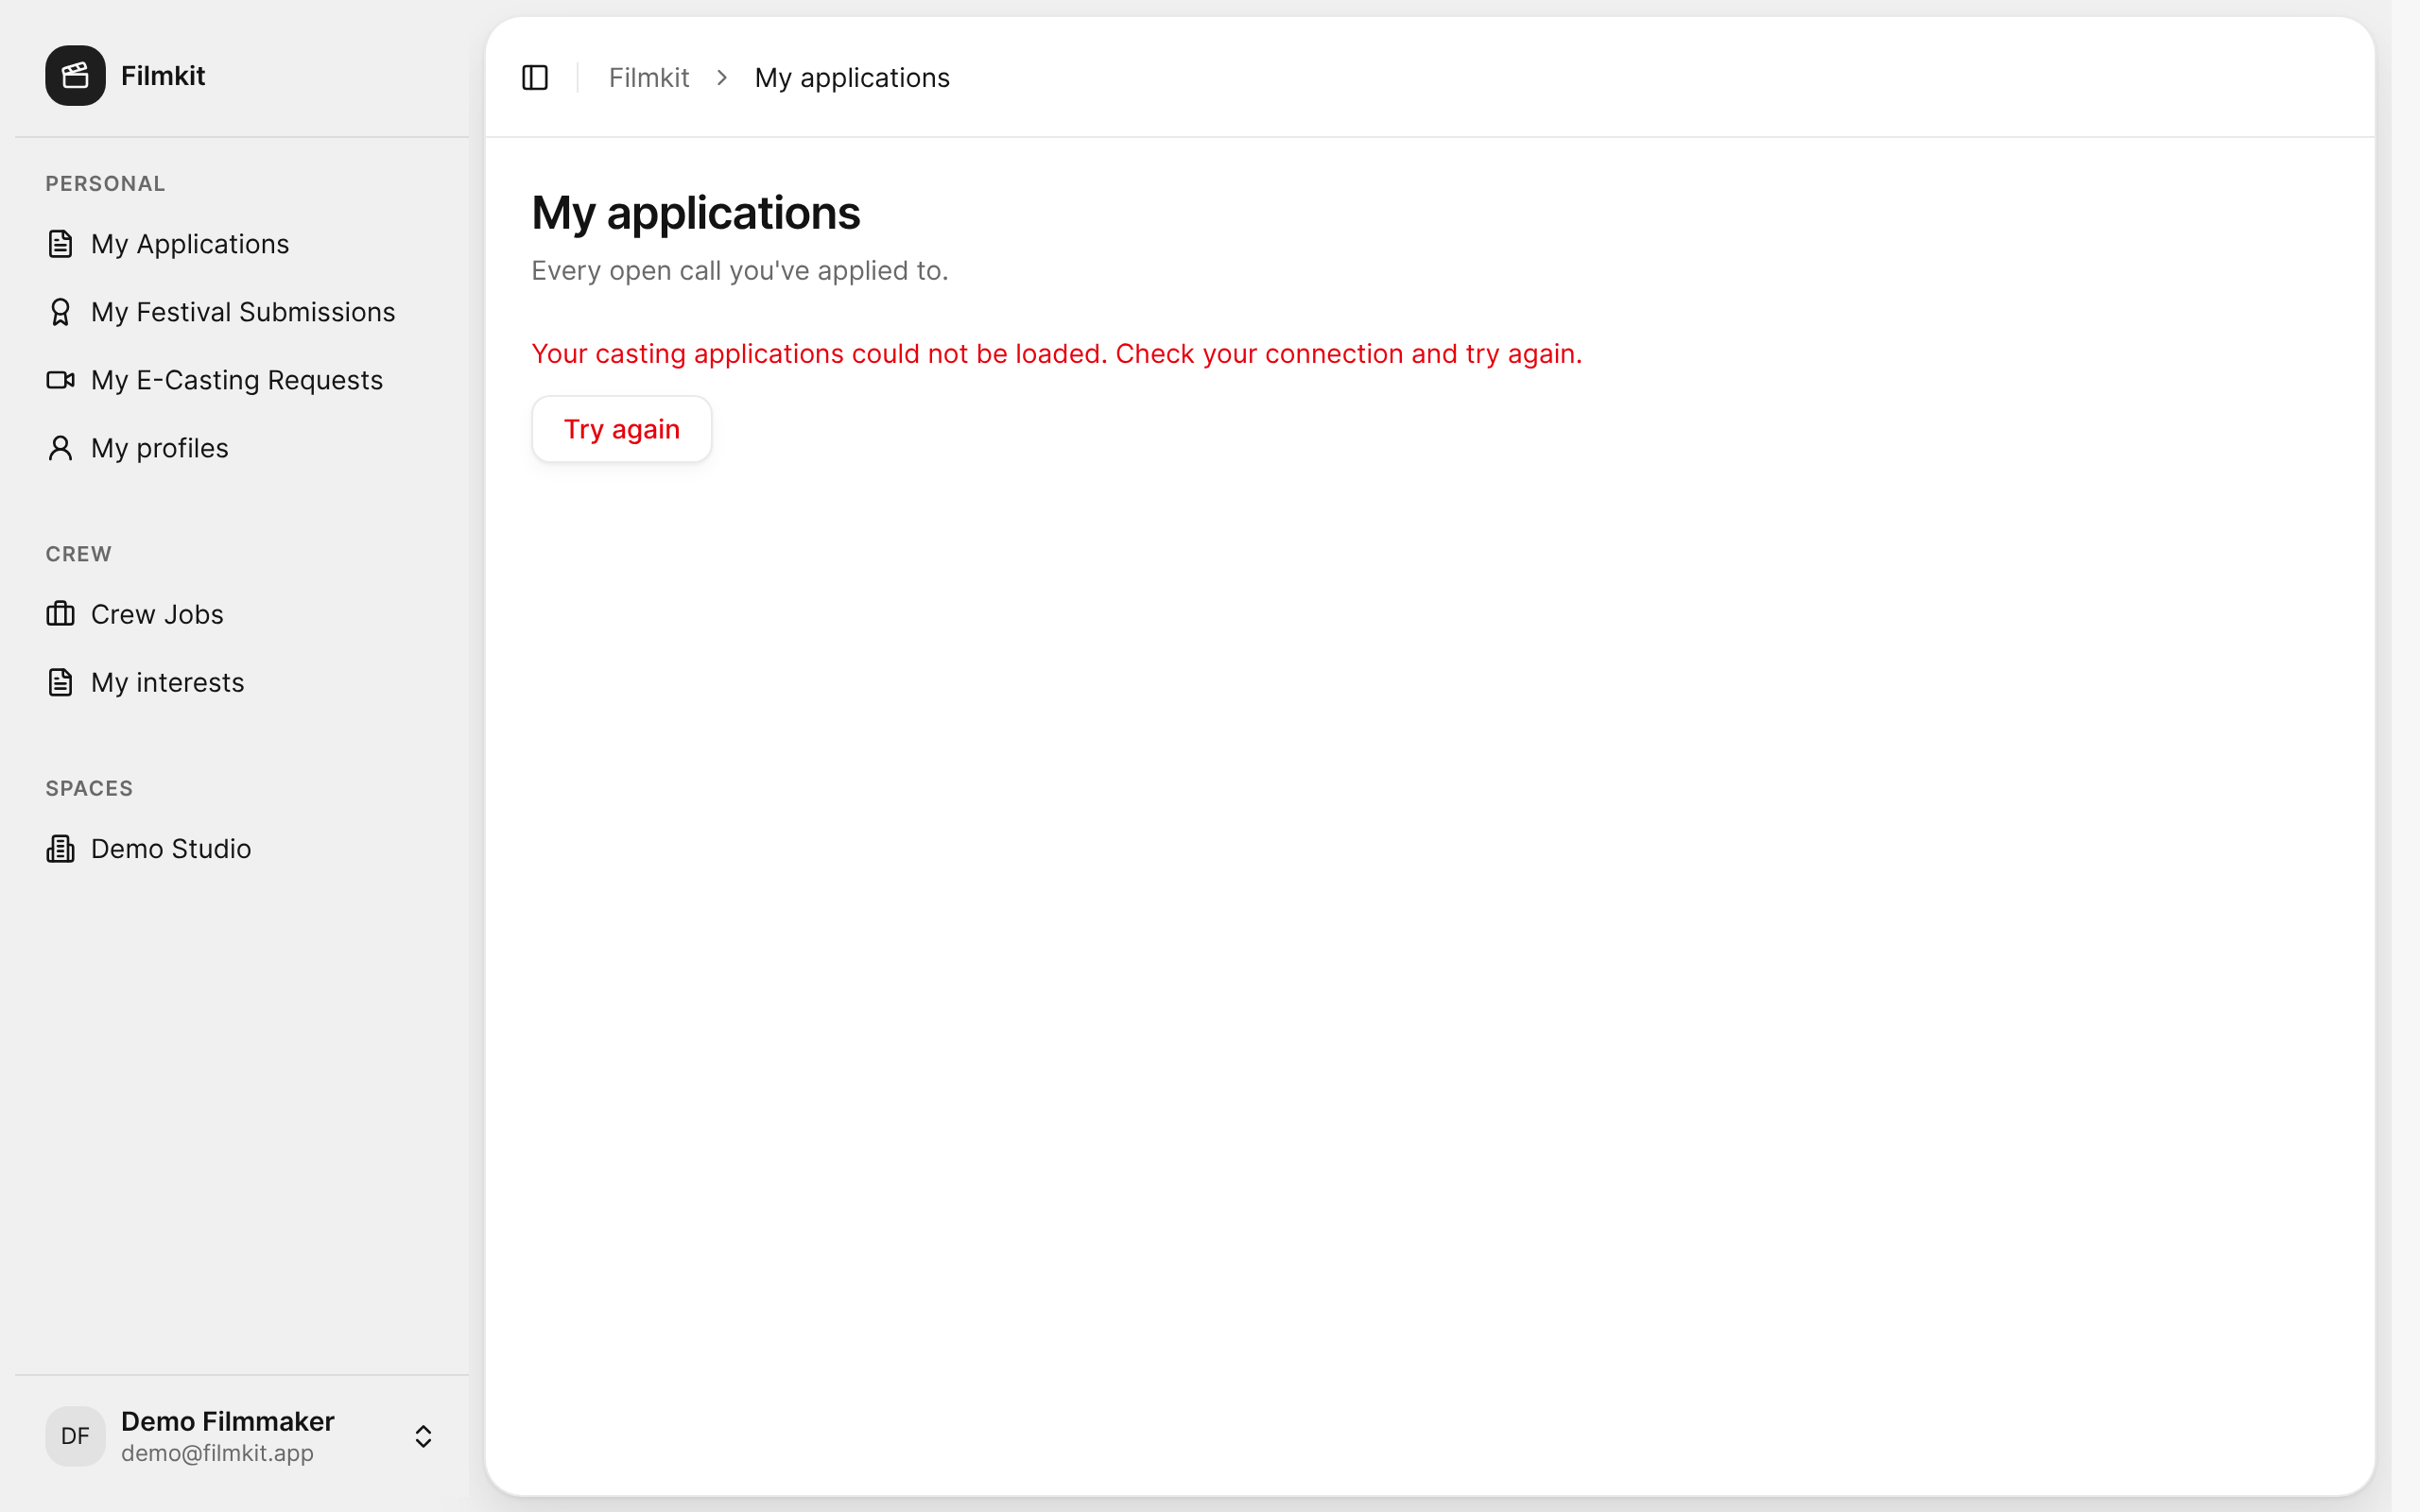Viewport: 2420px width, 1512px height.
Task: Click the SPACES section label
Action: point(89,788)
